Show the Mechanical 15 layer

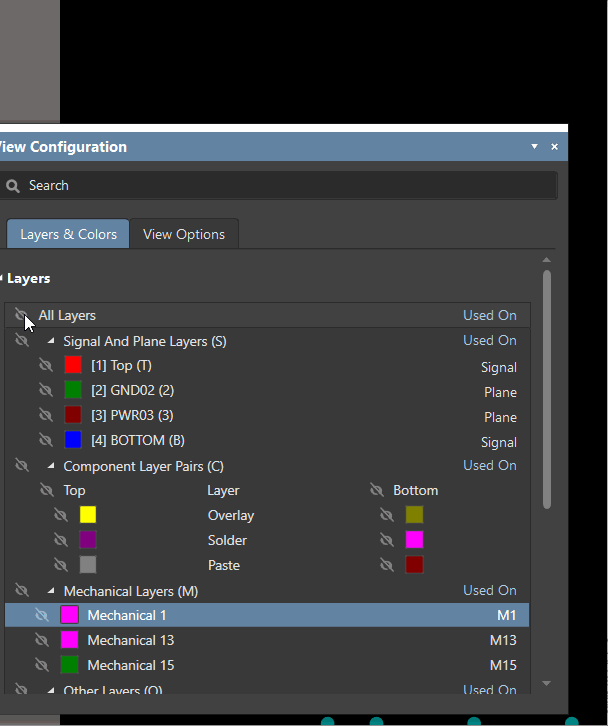pyautogui.click(x=42, y=665)
